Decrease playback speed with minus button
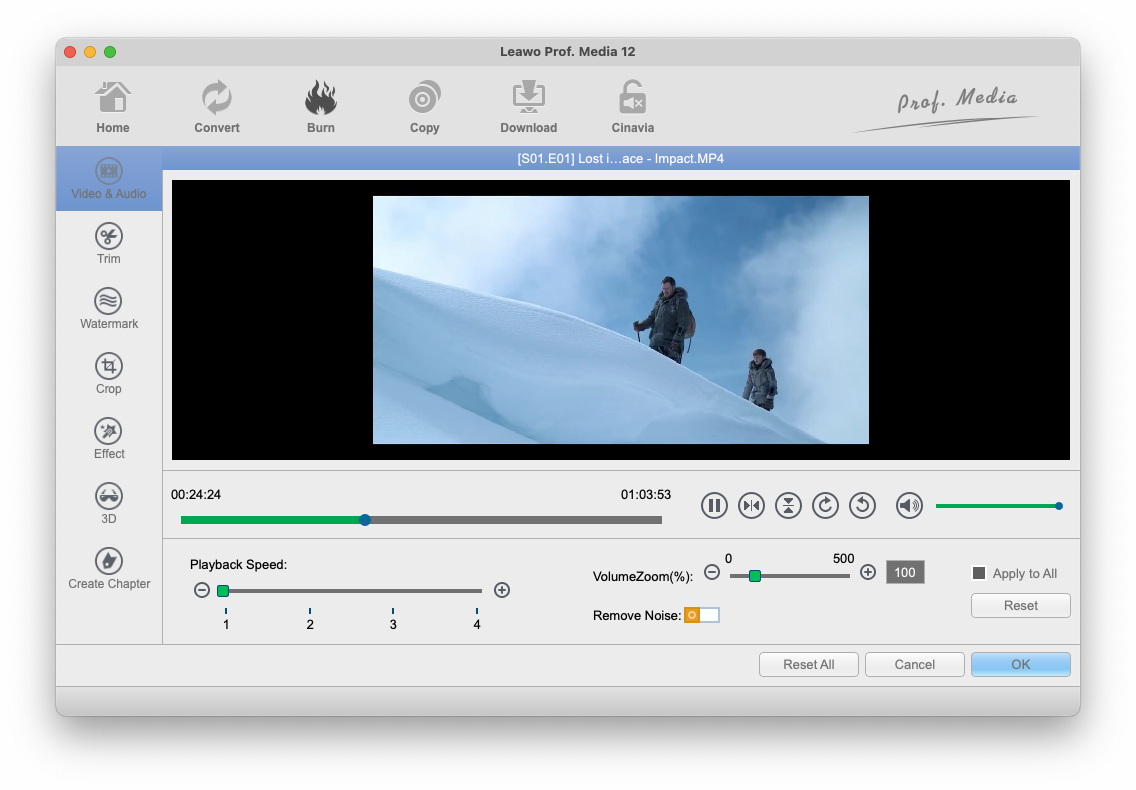 [x=202, y=590]
